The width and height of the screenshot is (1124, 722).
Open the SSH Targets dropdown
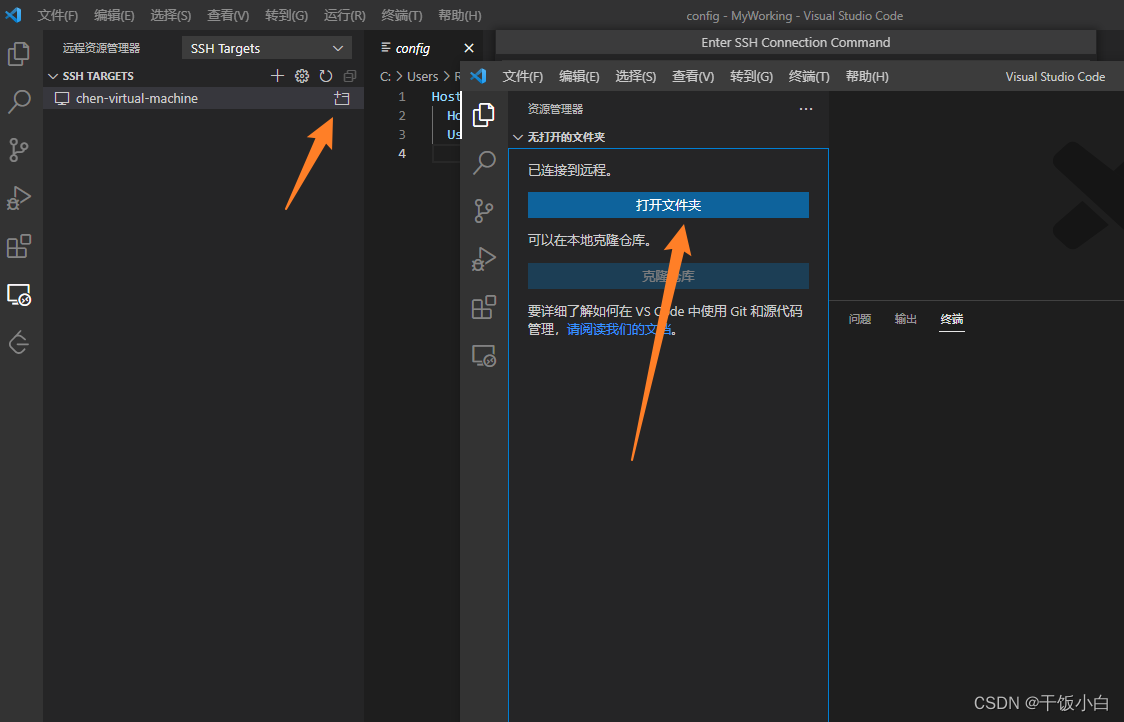(x=267, y=48)
